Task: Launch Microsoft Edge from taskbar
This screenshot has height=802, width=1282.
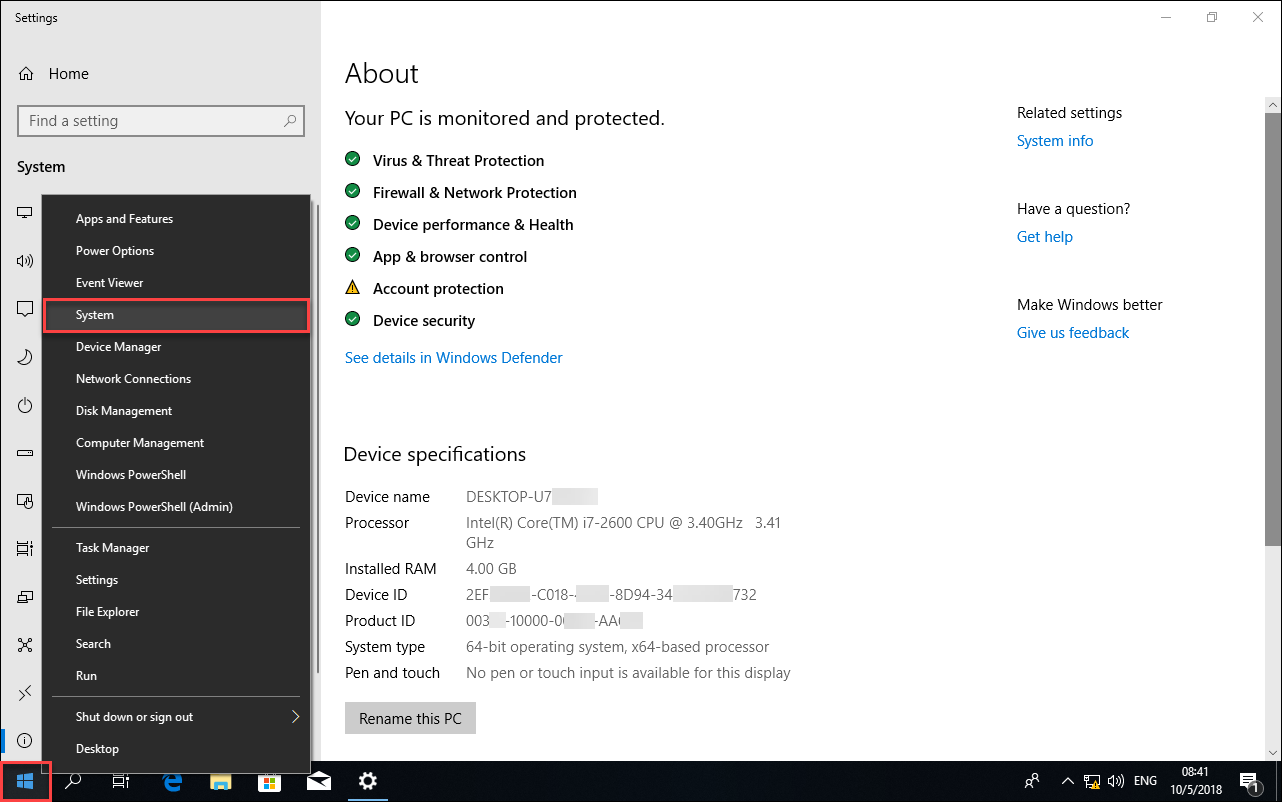Action: coord(172,781)
